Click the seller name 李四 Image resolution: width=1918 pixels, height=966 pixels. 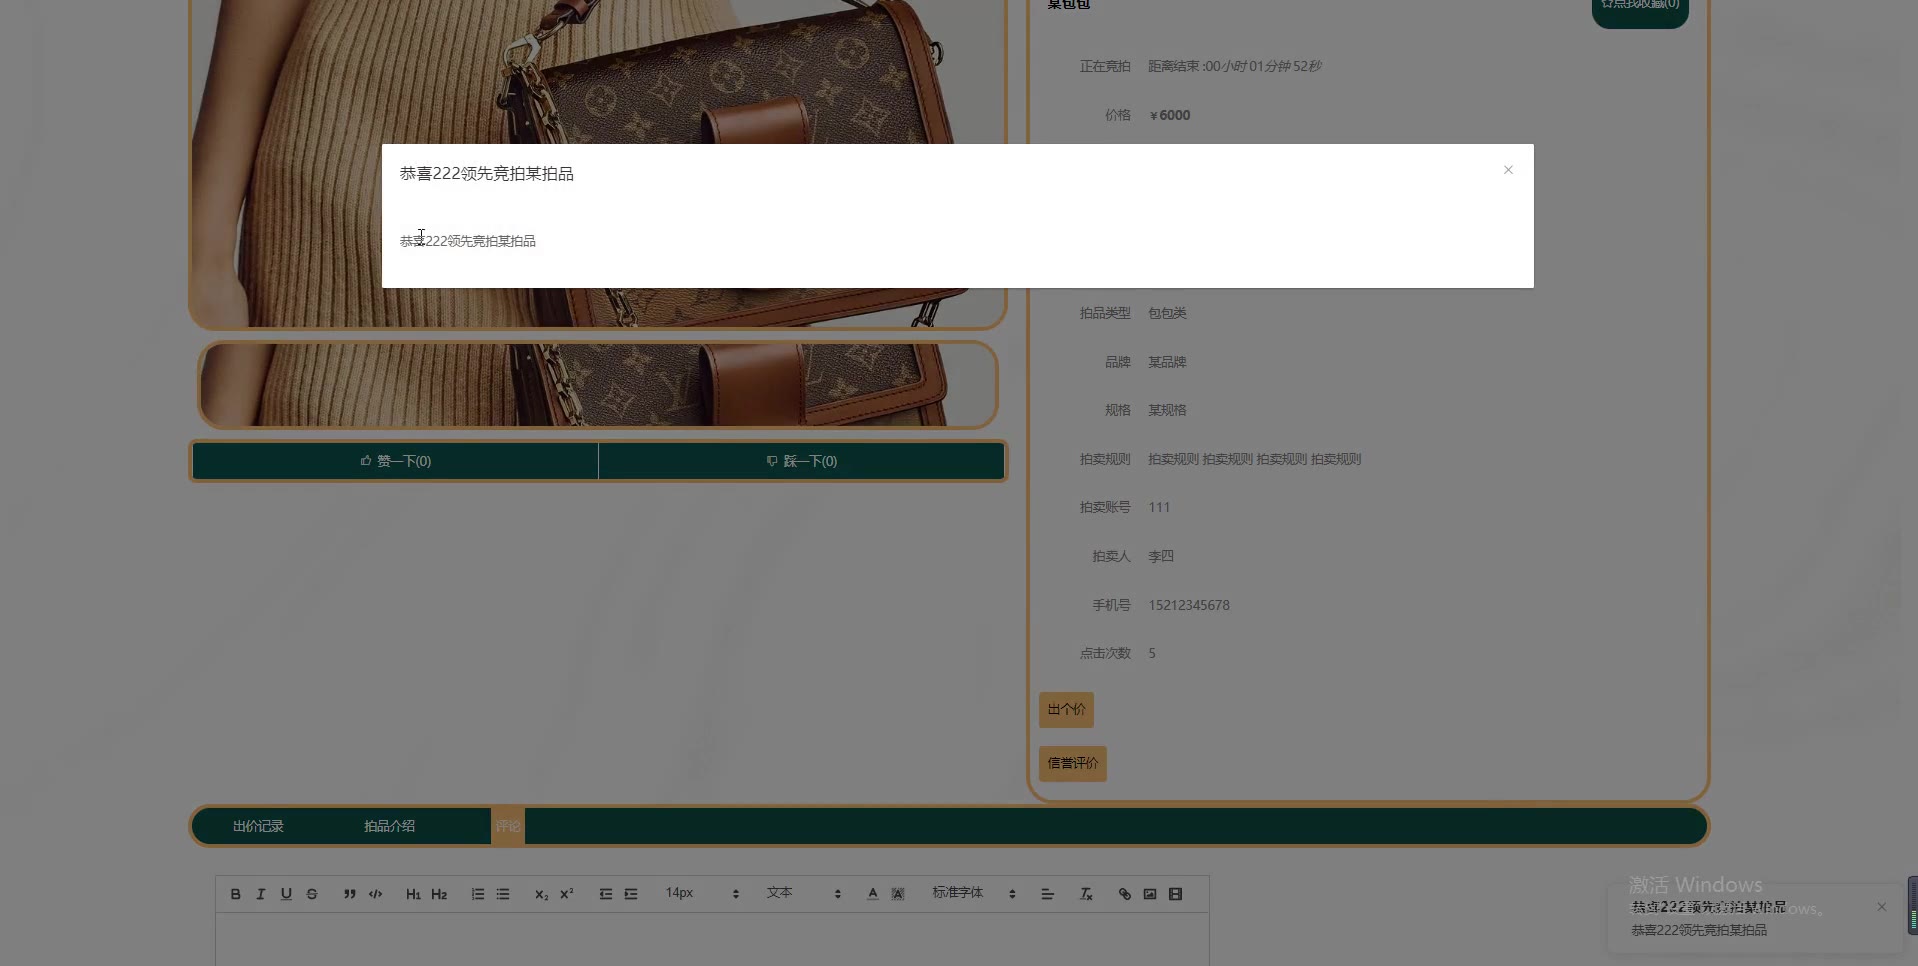pos(1161,556)
